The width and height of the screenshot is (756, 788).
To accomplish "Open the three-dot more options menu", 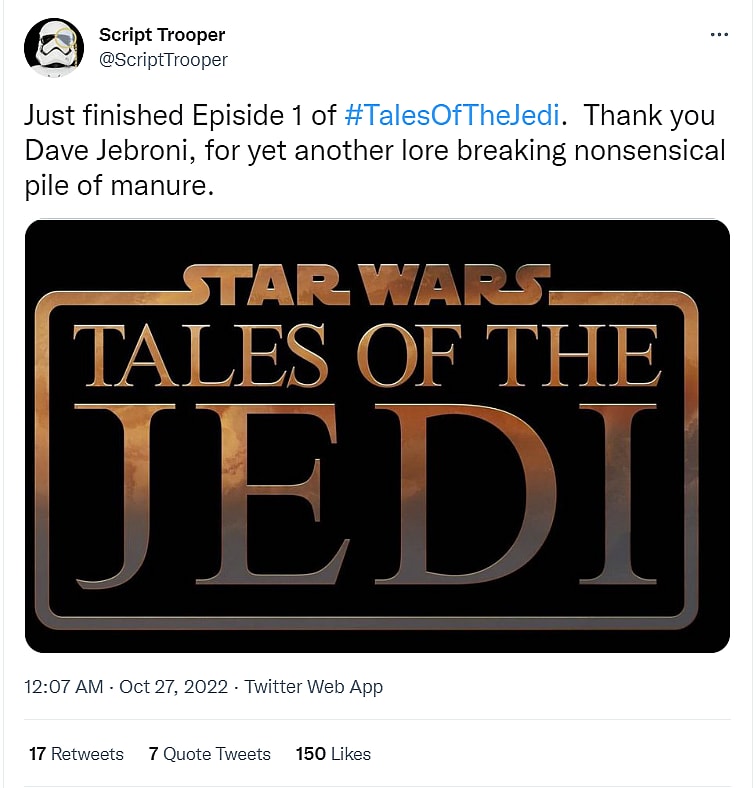I will pyautogui.click(x=719, y=34).
